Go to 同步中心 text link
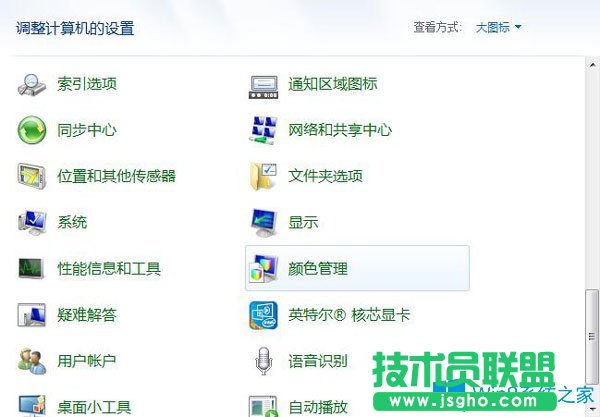This screenshot has height=417, width=600. [x=87, y=130]
